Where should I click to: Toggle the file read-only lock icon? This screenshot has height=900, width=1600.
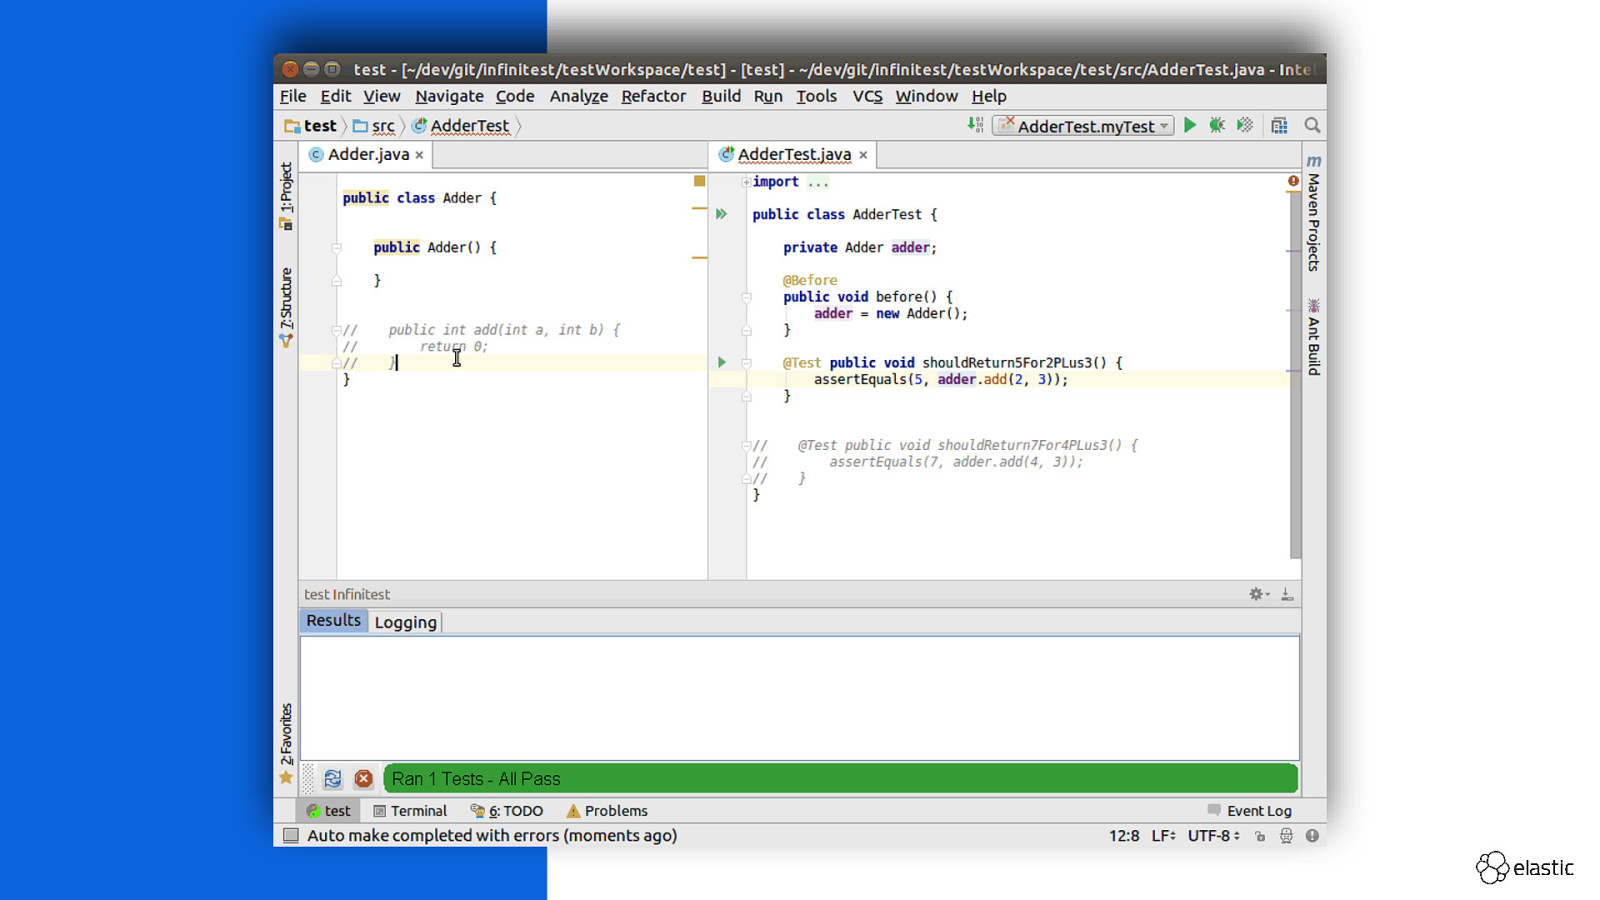1260,836
